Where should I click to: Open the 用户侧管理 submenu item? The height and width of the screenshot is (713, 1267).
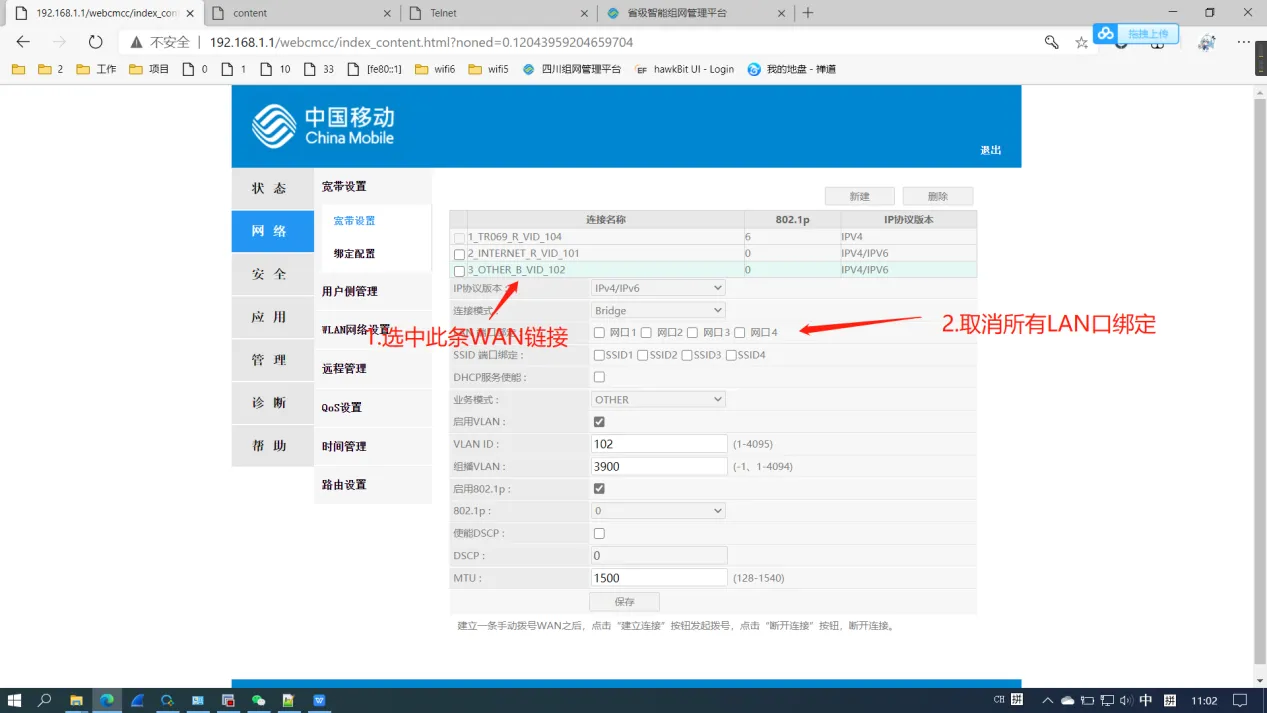click(350, 292)
